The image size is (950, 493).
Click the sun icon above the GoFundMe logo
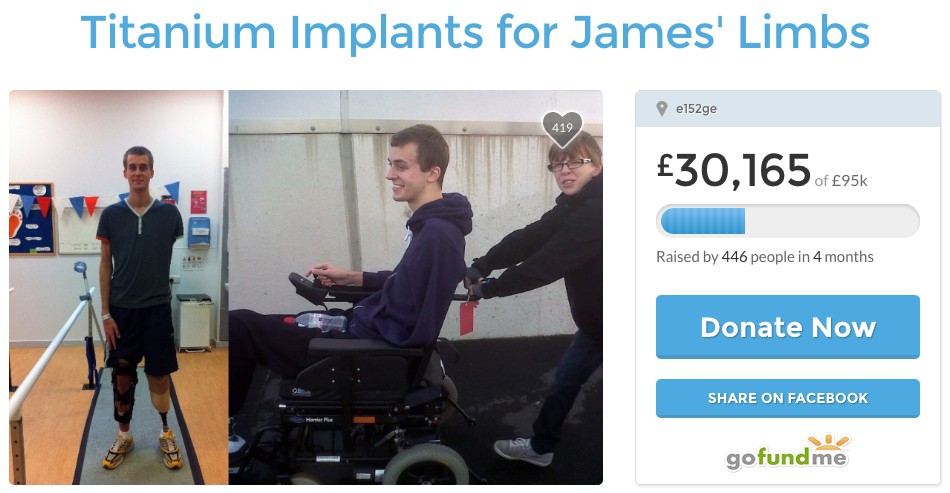coord(828,442)
